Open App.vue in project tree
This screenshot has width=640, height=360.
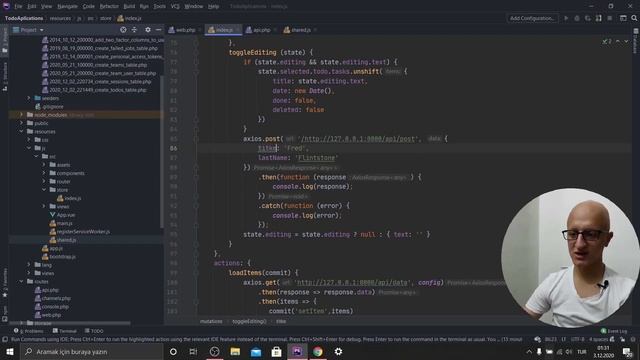[62, 215]
